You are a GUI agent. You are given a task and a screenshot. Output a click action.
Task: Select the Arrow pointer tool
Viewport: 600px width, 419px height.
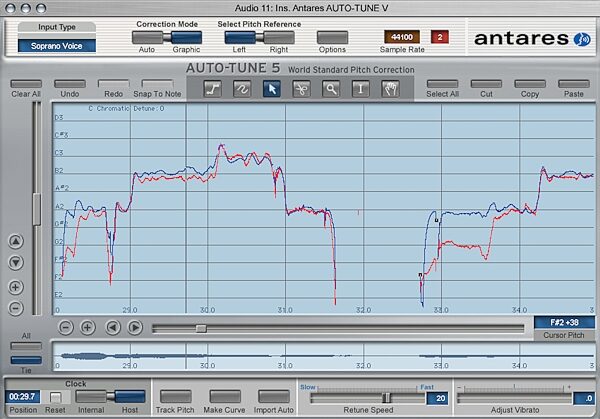coord(272,89)
